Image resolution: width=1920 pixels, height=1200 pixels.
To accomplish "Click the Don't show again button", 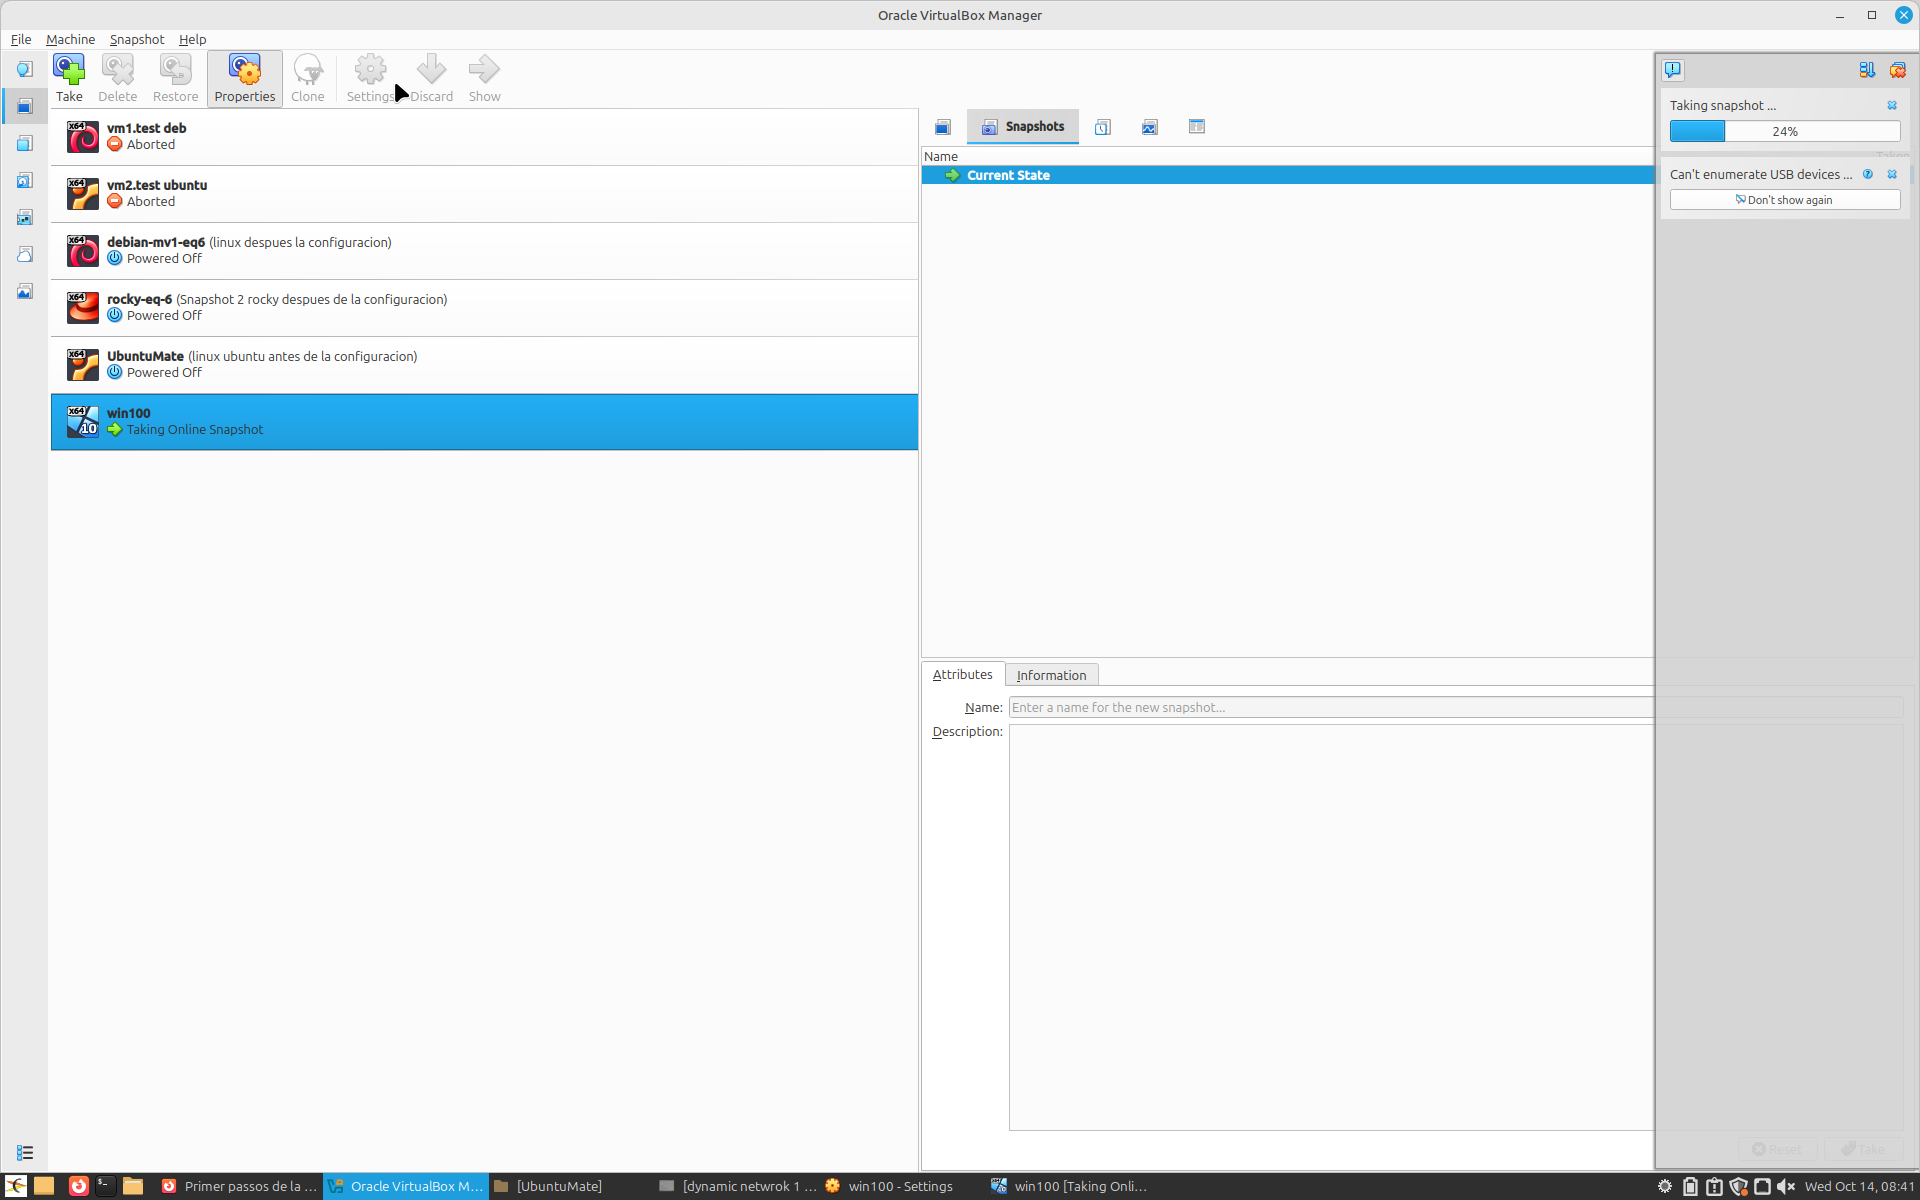I will [1784, 200].
